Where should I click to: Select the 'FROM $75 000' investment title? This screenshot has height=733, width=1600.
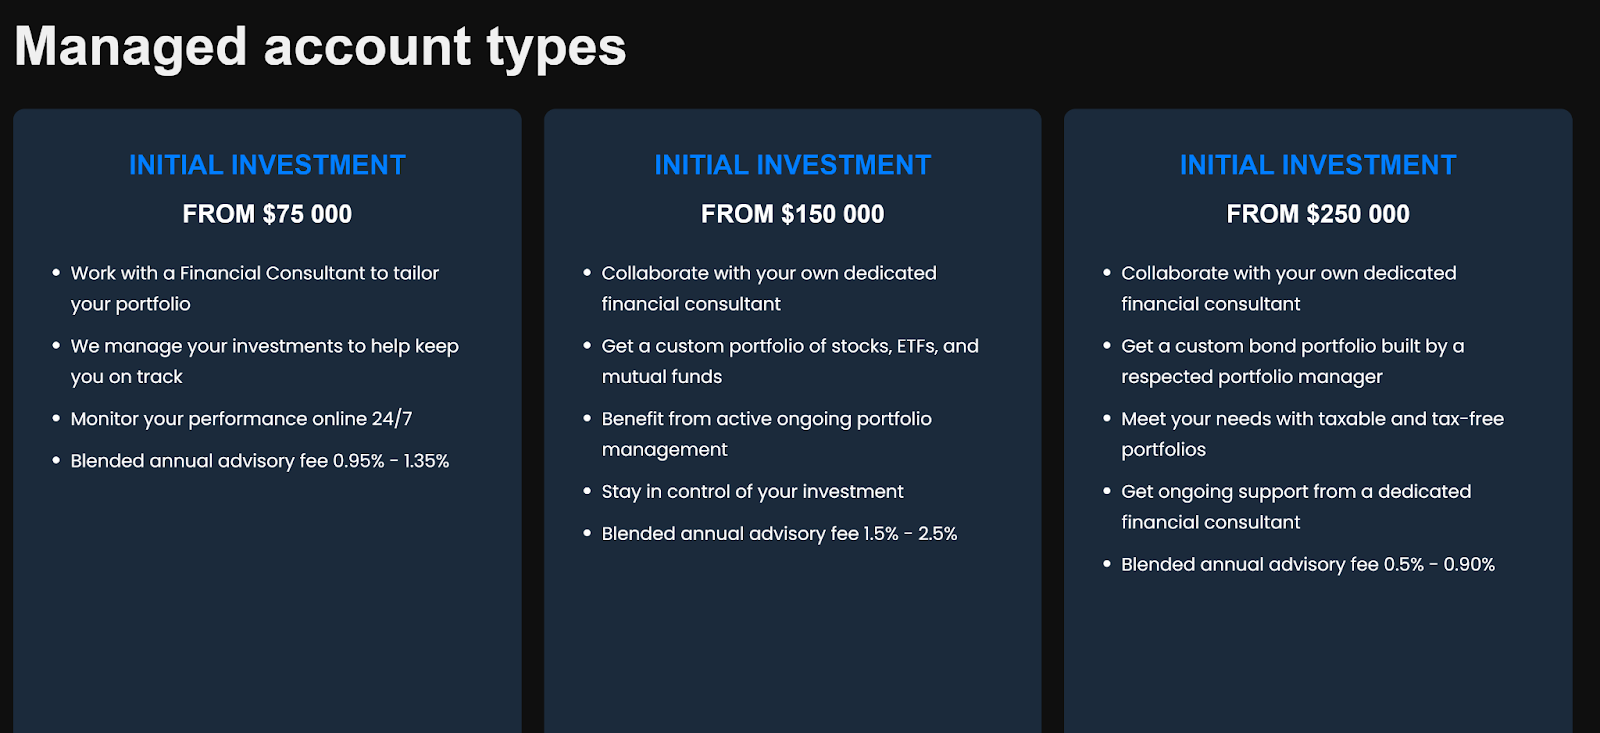[267, 214]
